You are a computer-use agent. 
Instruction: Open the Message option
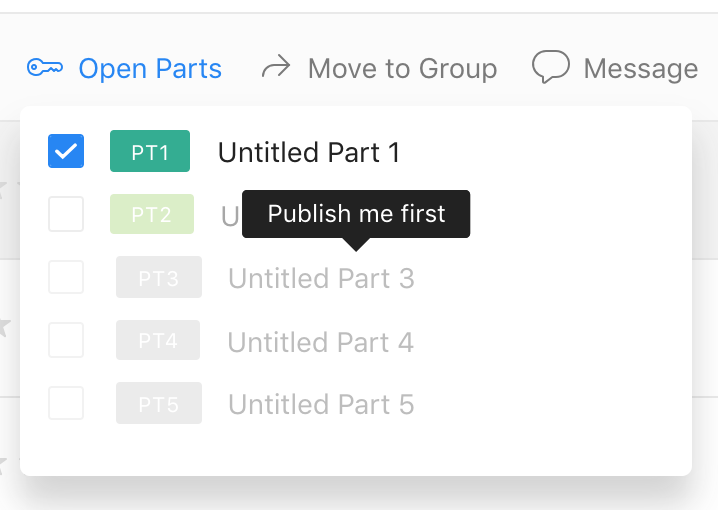(x=615, y=68)
